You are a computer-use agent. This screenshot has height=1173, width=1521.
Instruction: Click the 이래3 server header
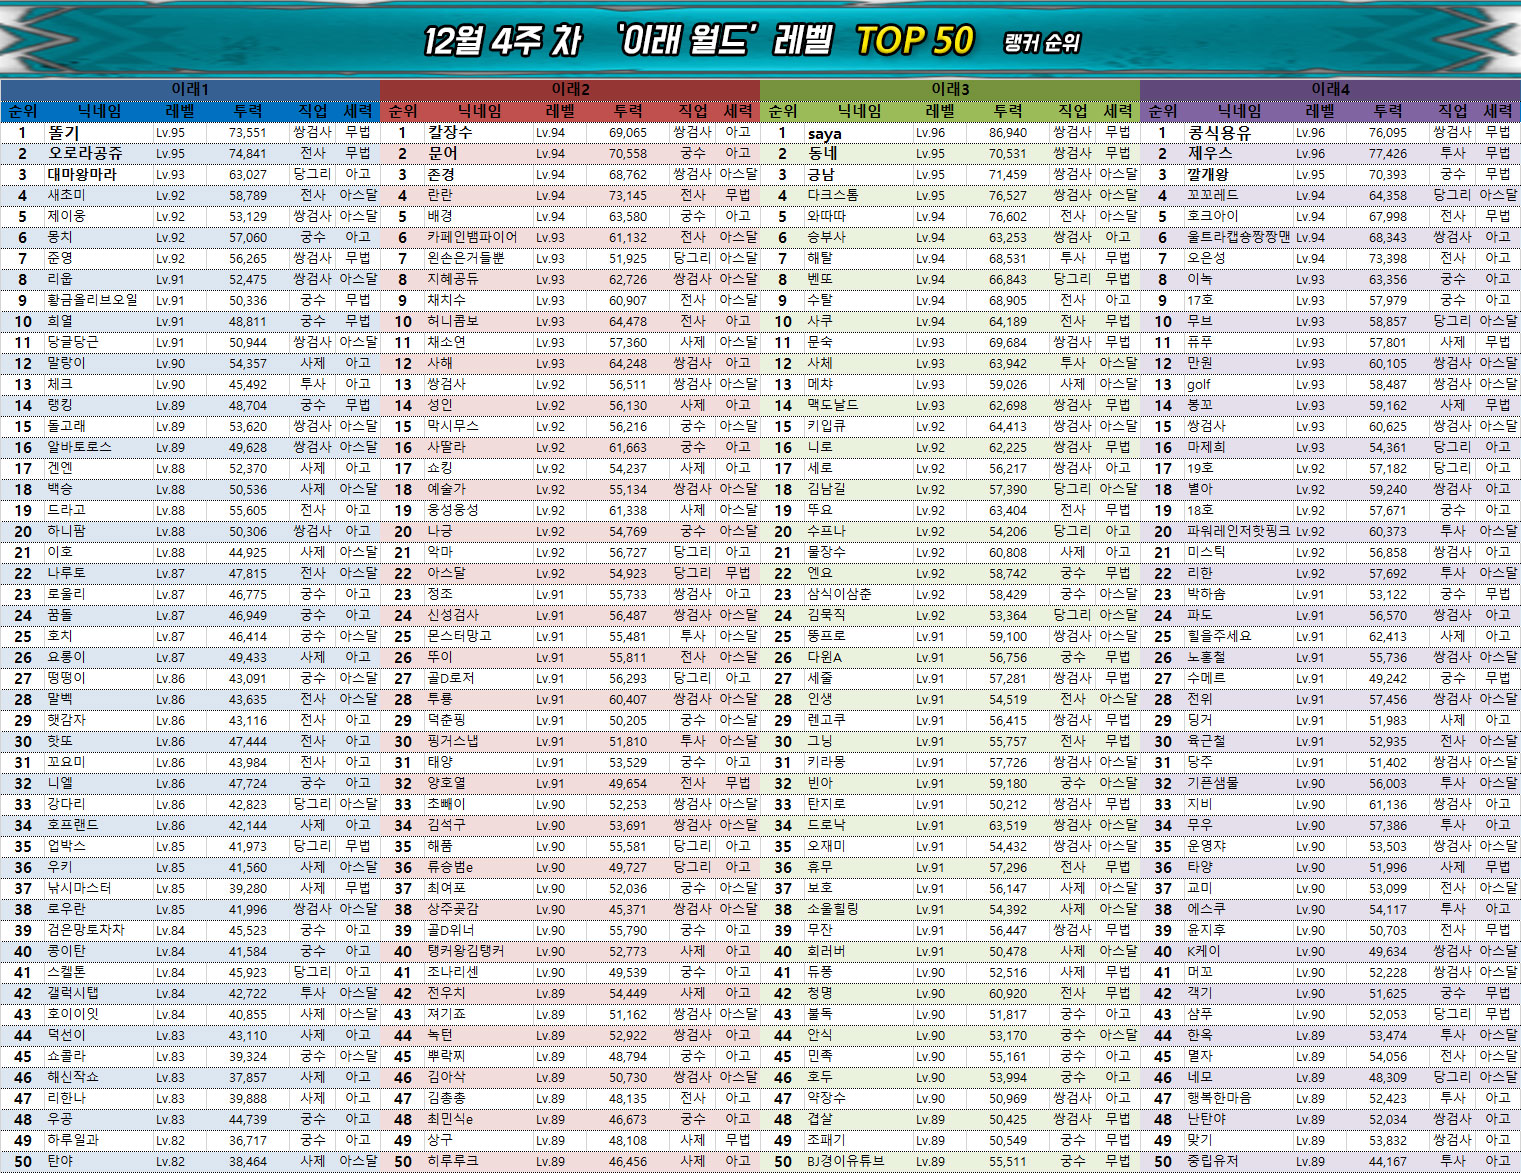(x=950, y=89)
